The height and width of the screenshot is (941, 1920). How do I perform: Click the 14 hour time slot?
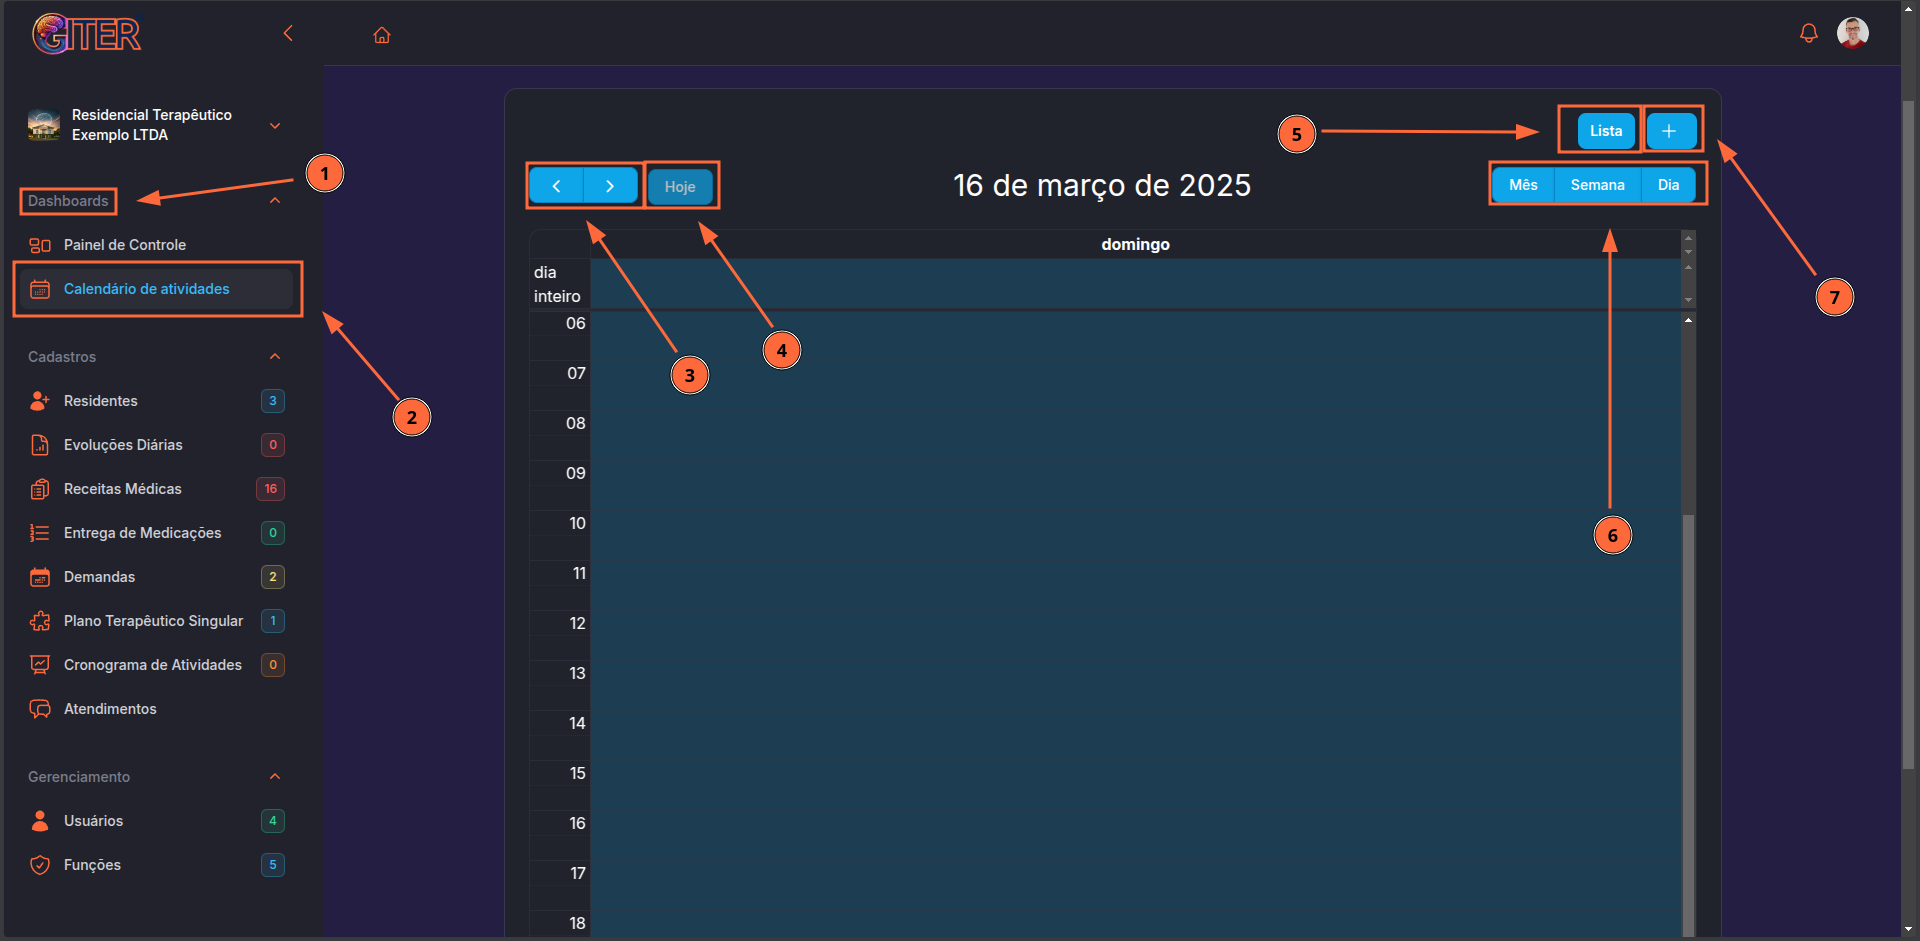click(1135, 735)
